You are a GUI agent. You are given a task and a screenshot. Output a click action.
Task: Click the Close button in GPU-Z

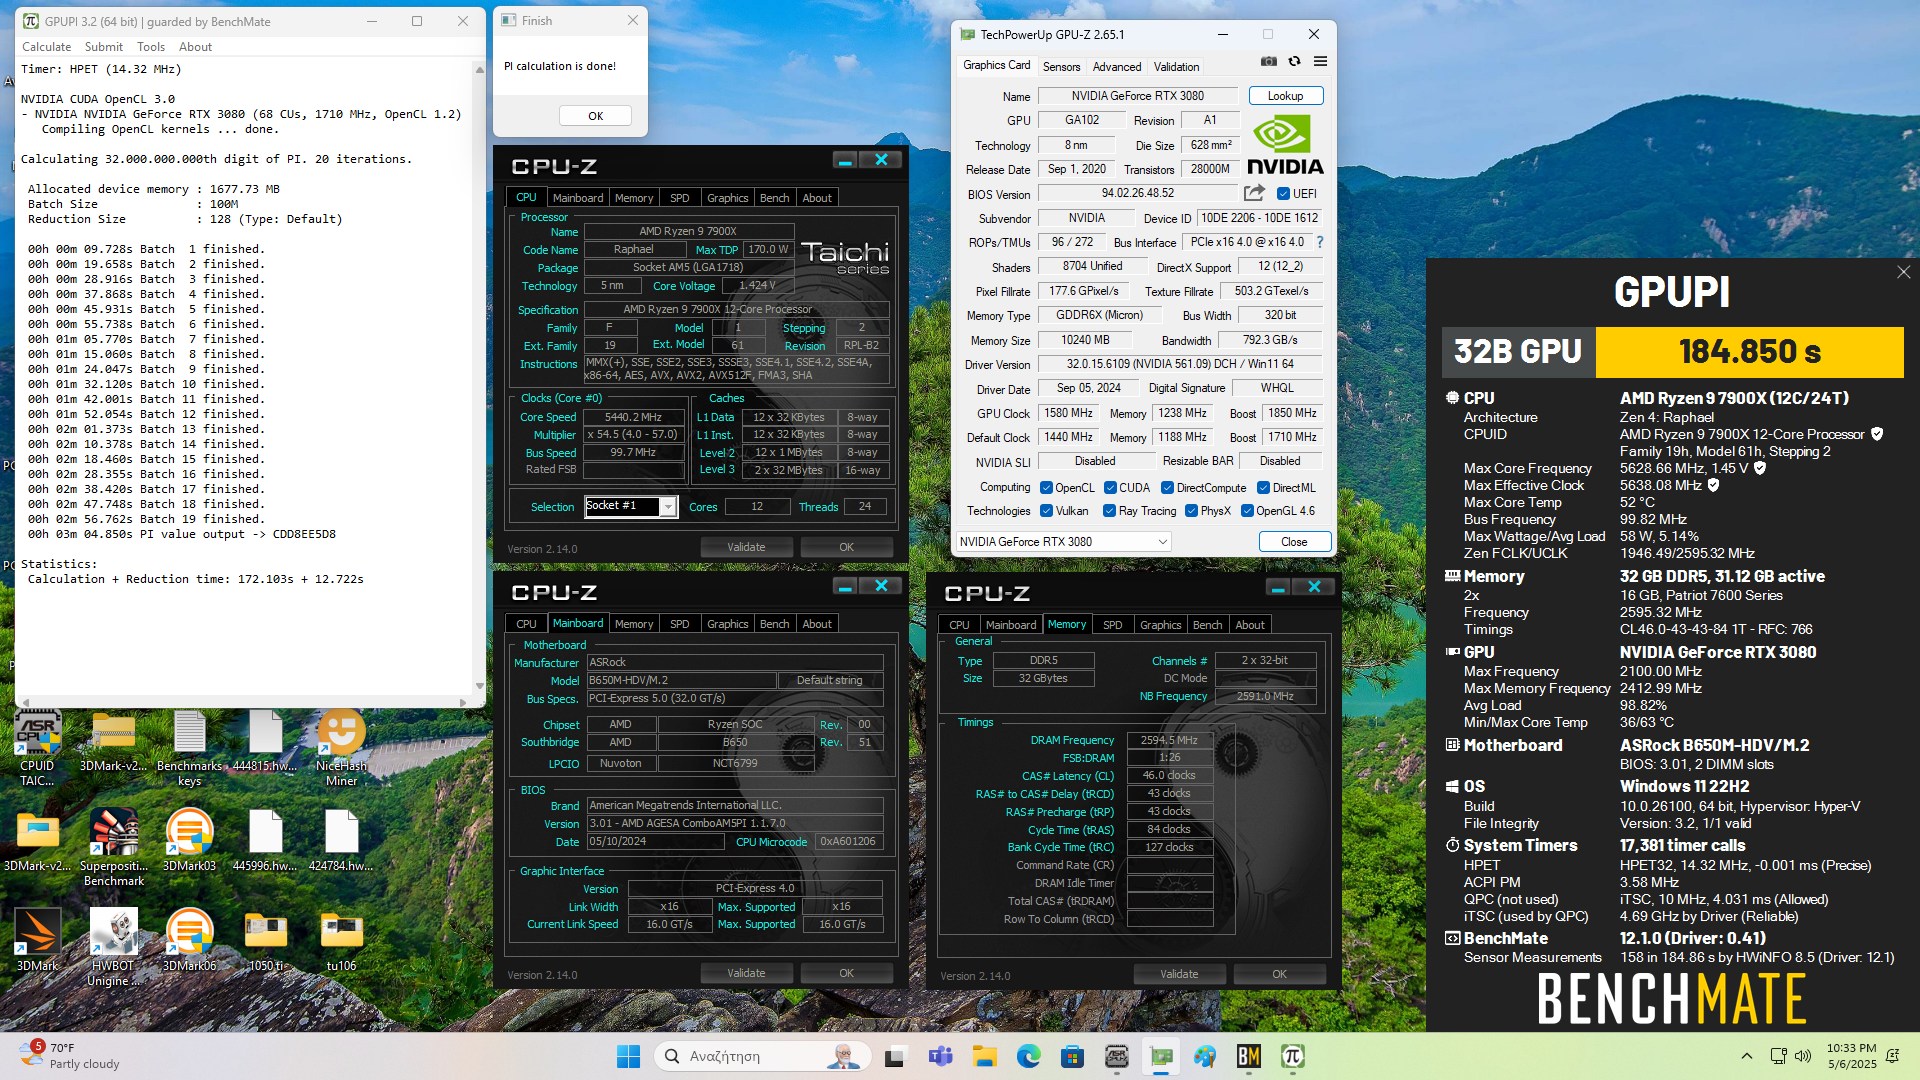pyautogui.click(x=1294, y=542)
